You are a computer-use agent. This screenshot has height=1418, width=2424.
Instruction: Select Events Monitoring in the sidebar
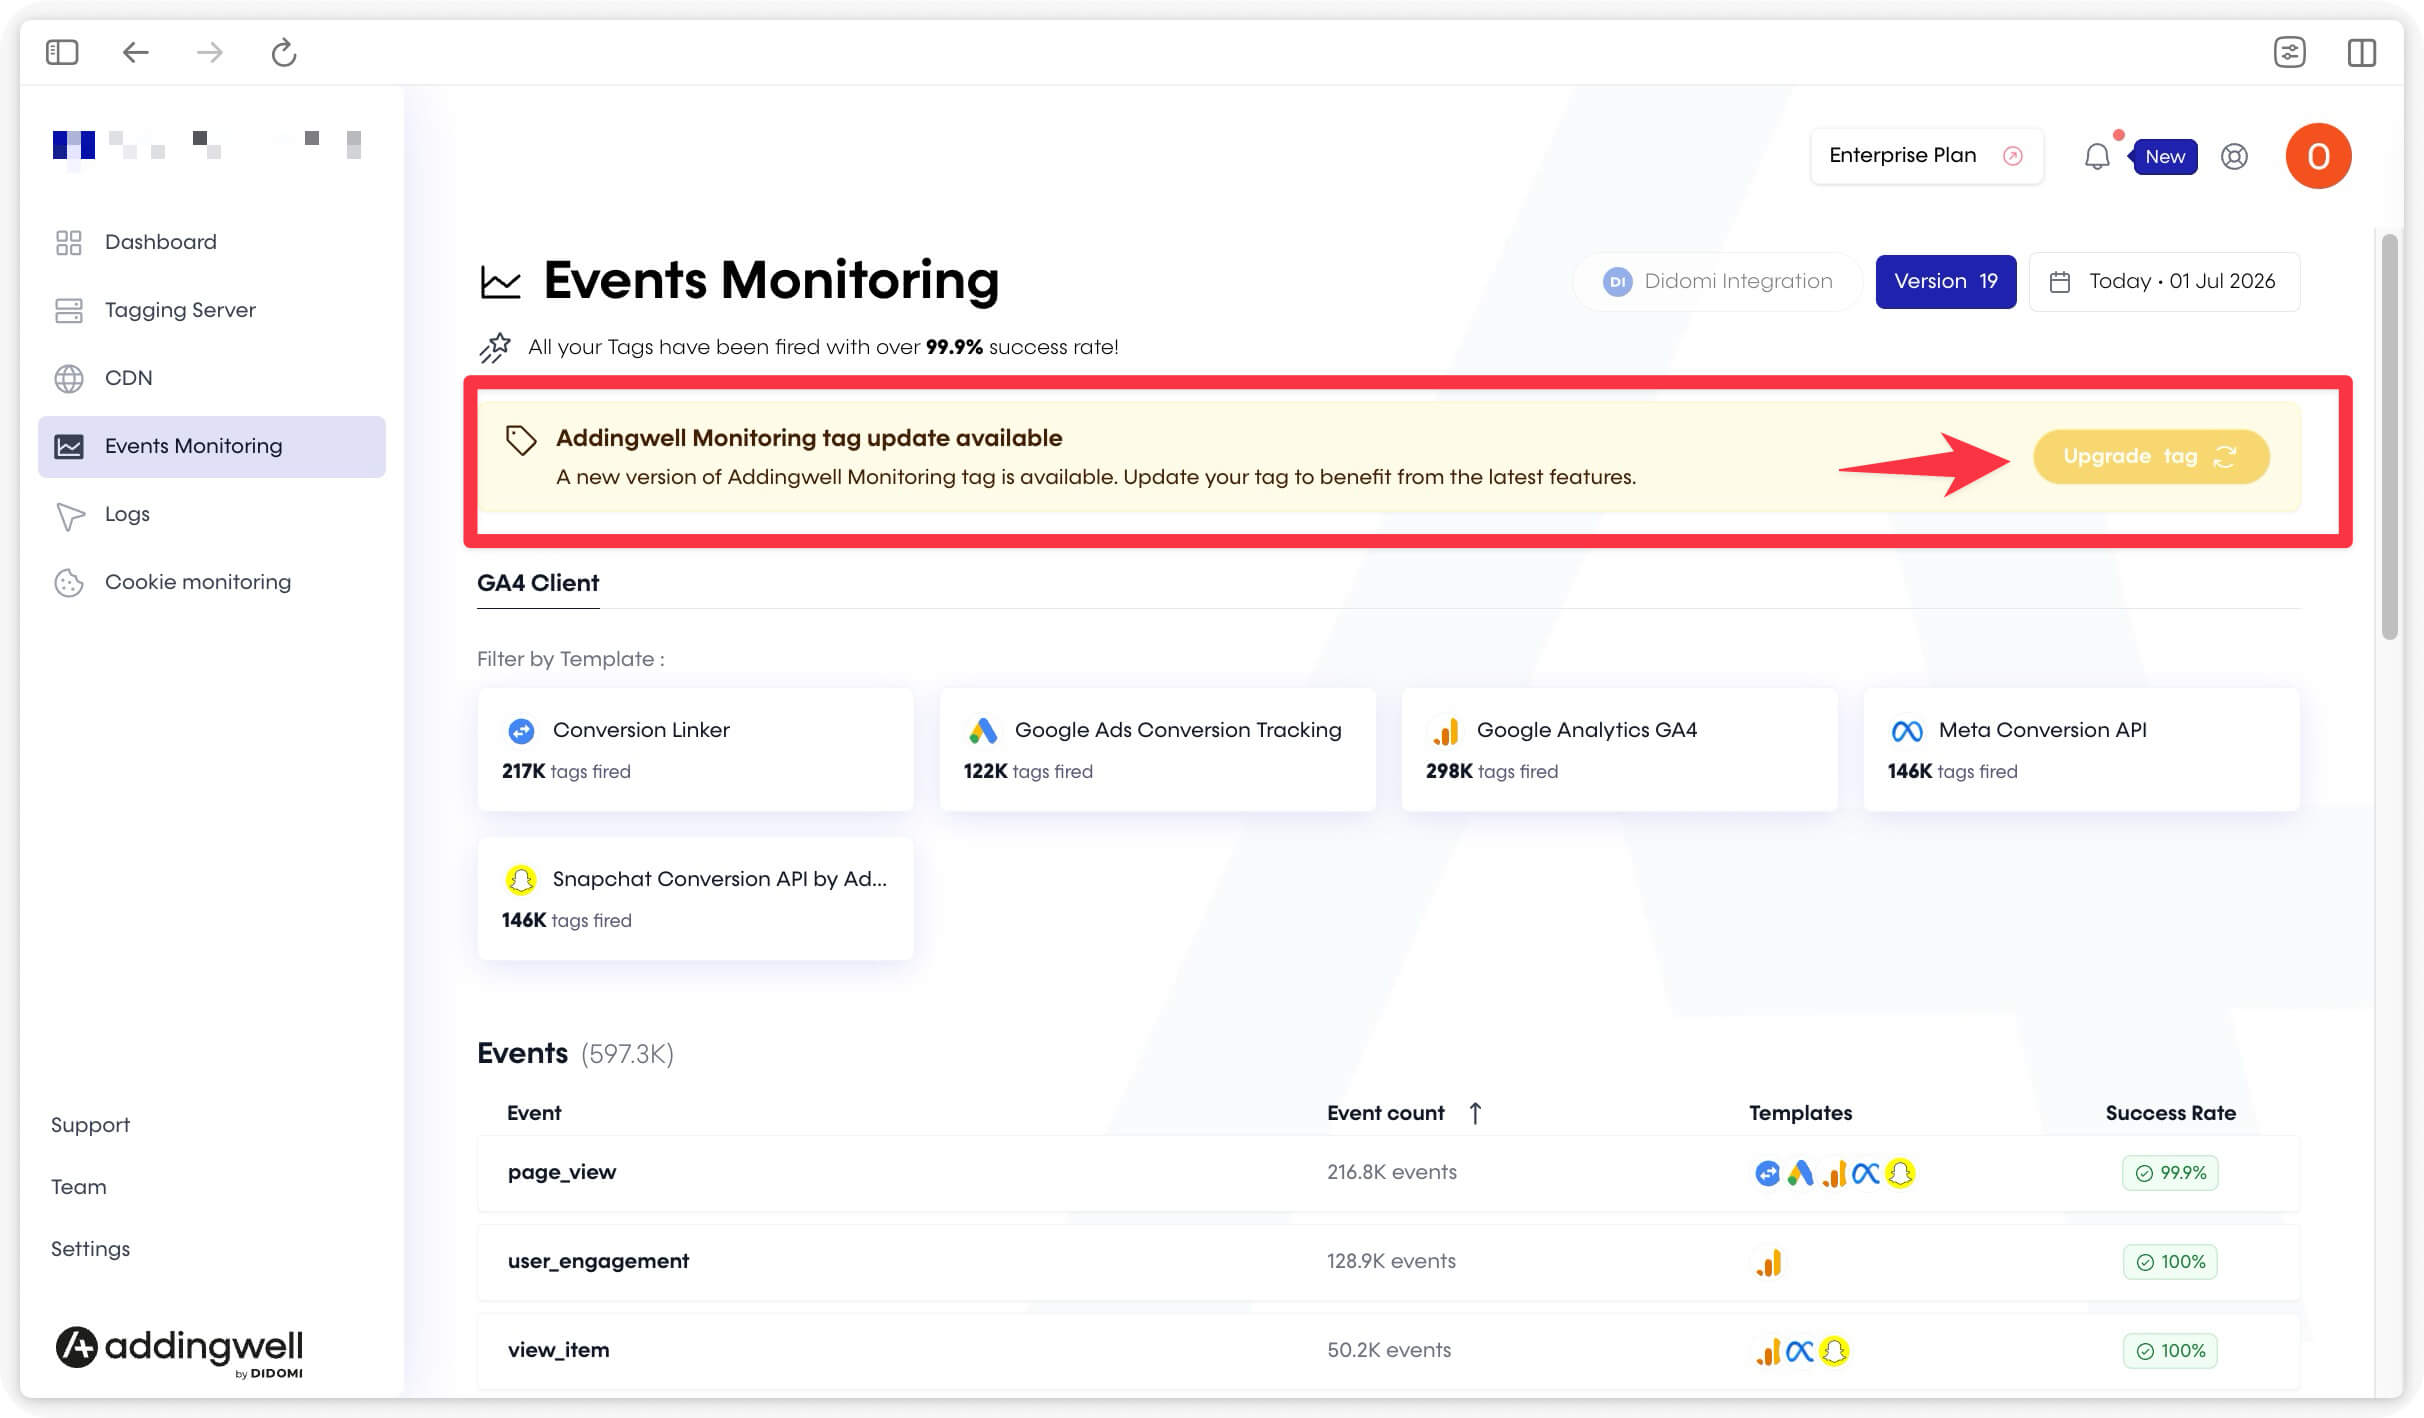click(x=211, y=446)
